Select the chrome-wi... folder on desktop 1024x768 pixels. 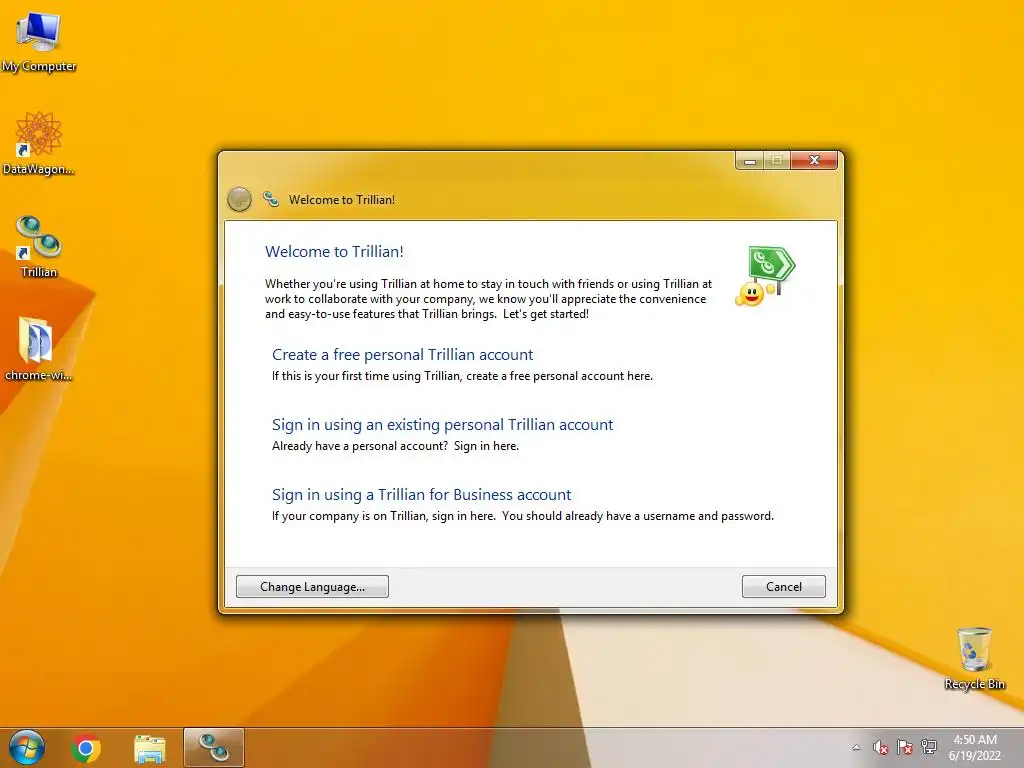(38, 349)
